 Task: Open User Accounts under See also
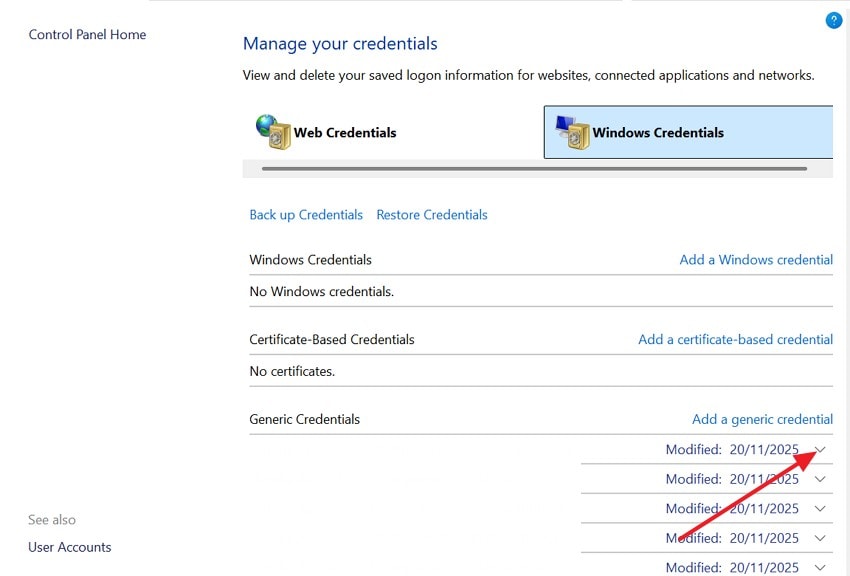click(x=70, y=547)
